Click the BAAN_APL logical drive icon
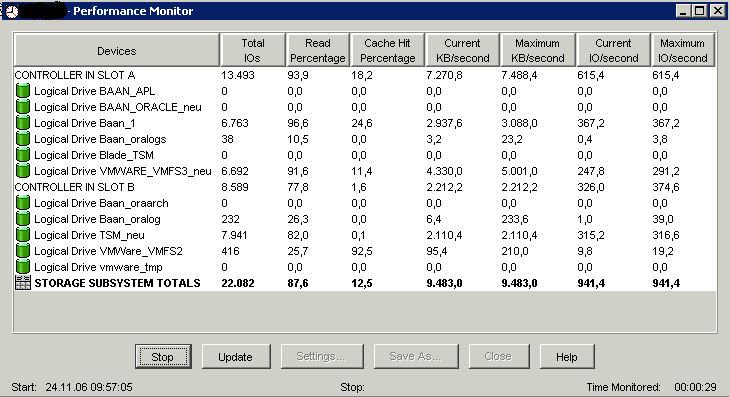This screenshot has width=730, height=397. click(x=23, y=91)
